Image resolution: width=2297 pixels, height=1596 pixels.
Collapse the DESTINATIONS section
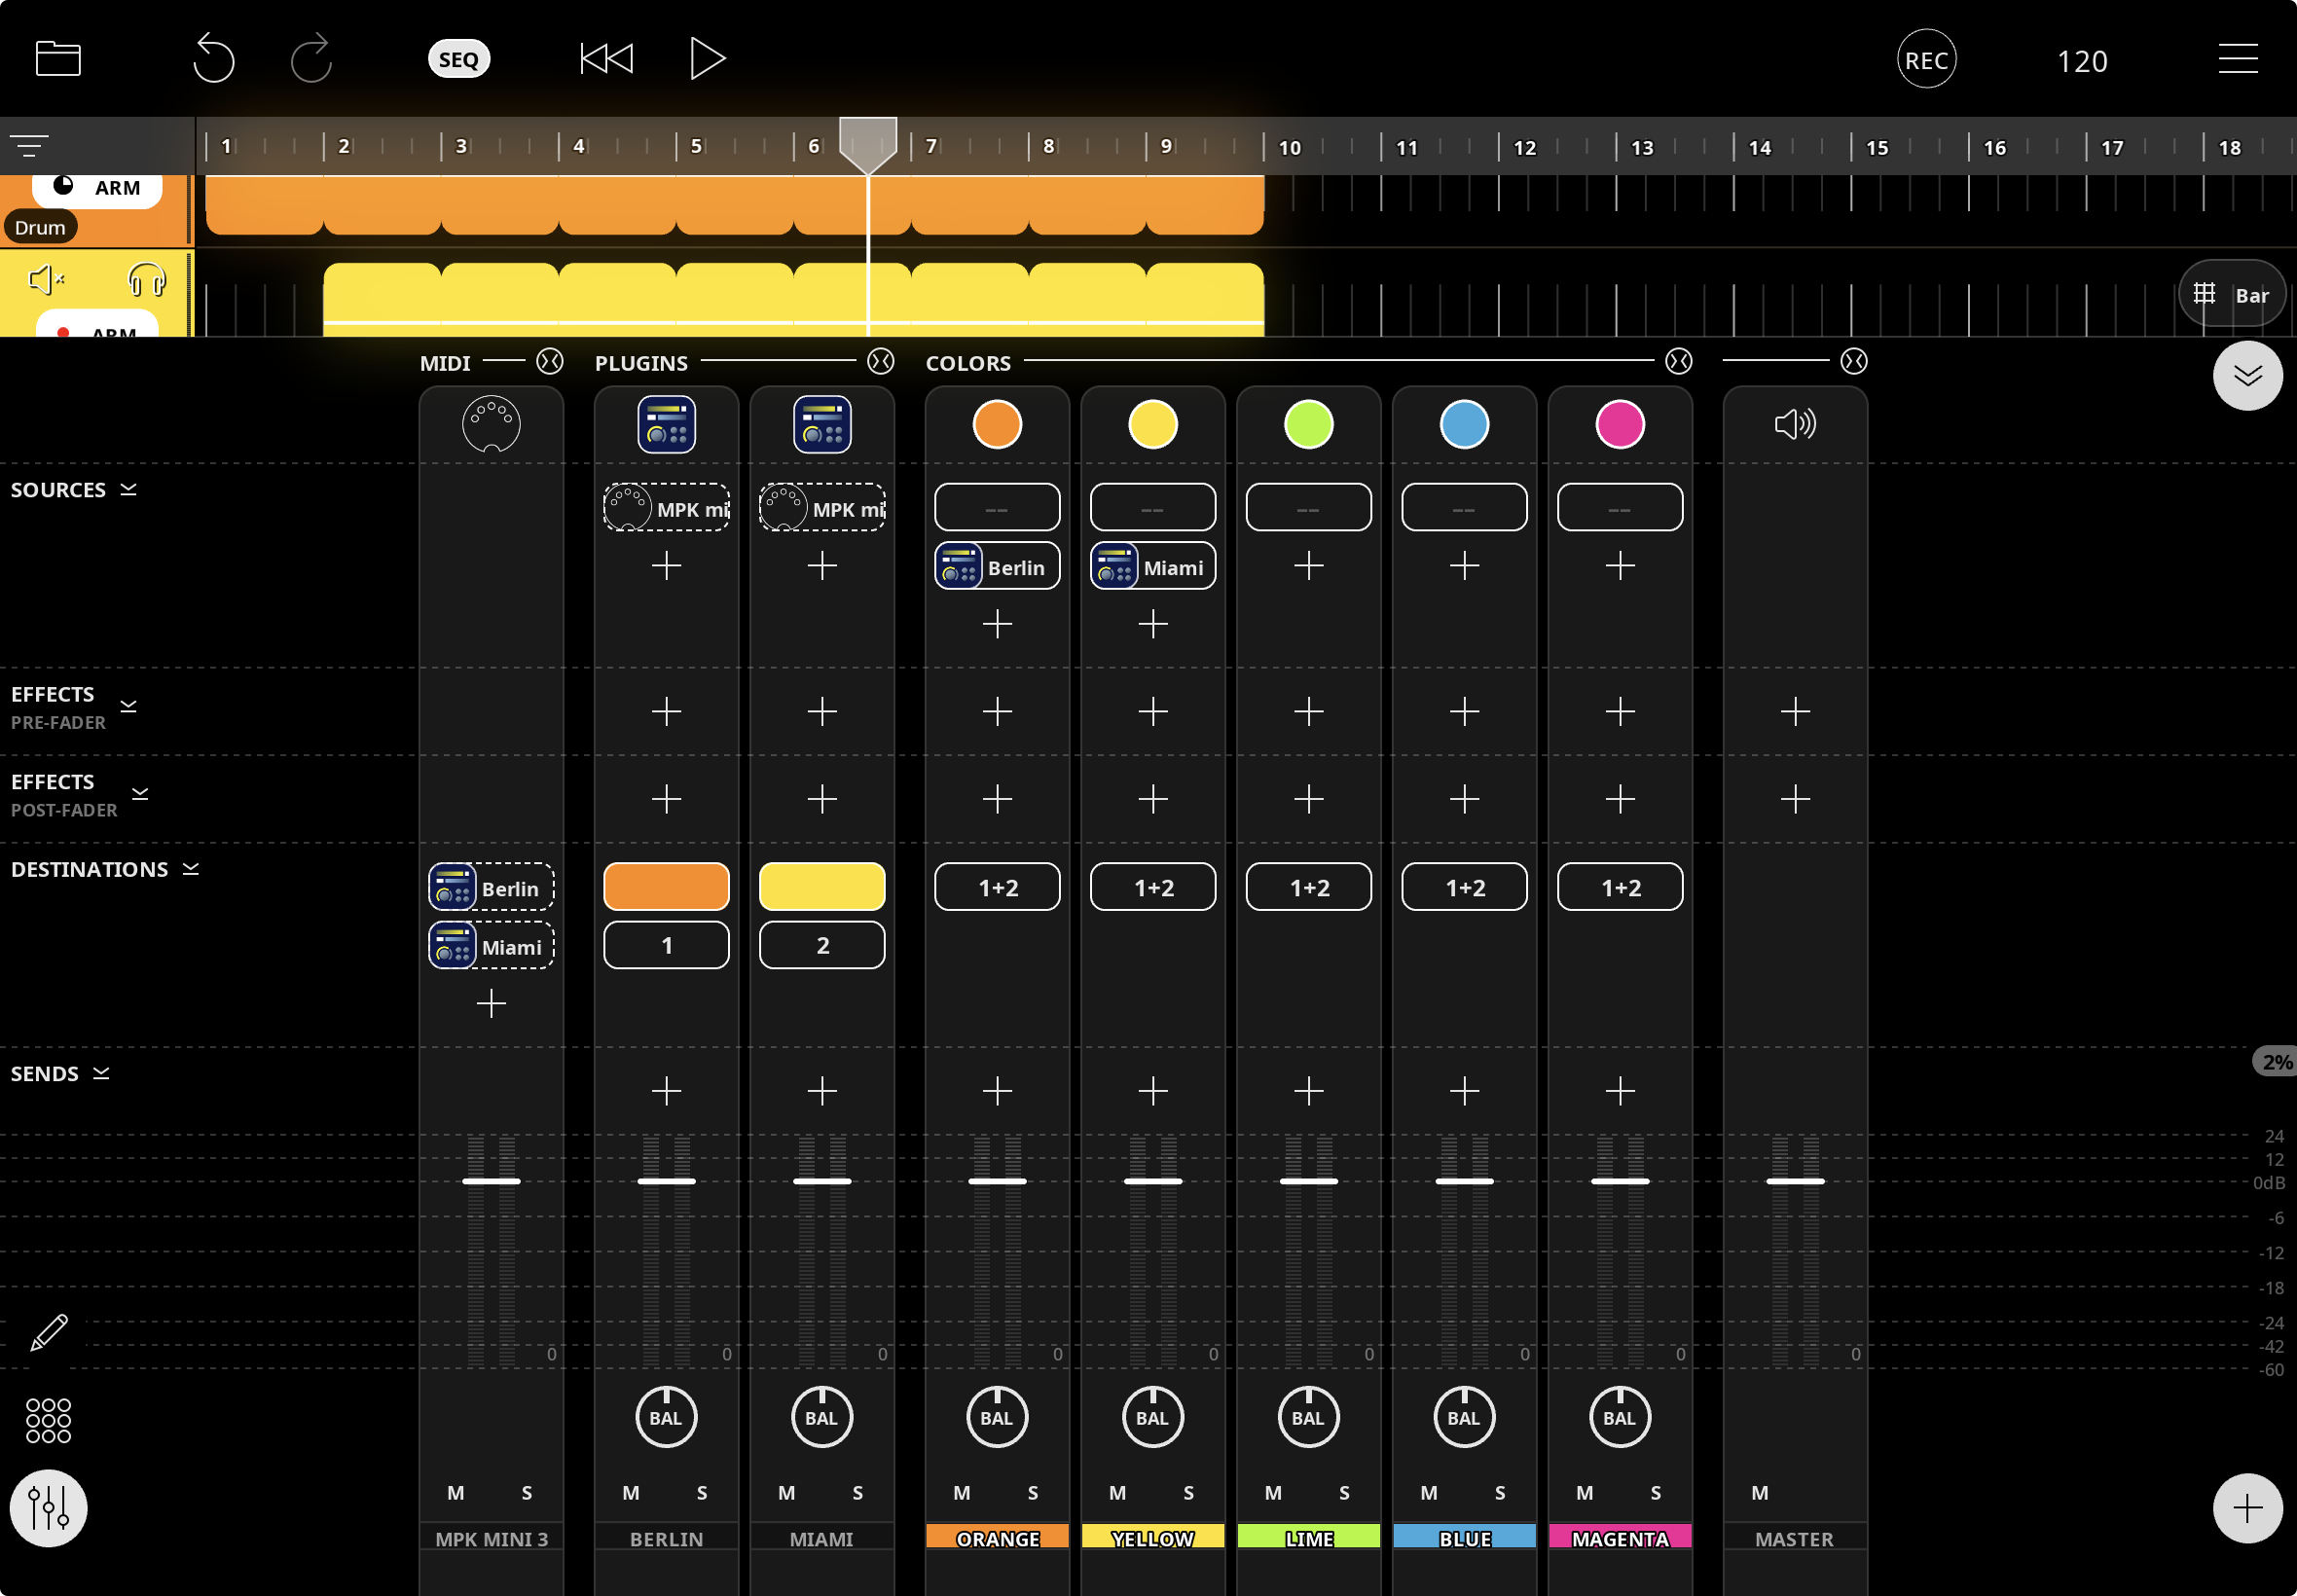(x=192, y=869)
